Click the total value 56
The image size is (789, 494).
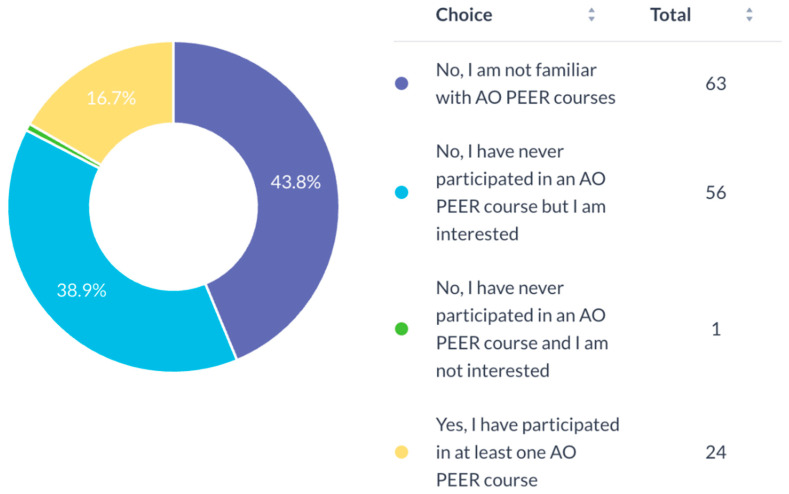(716, 193)
